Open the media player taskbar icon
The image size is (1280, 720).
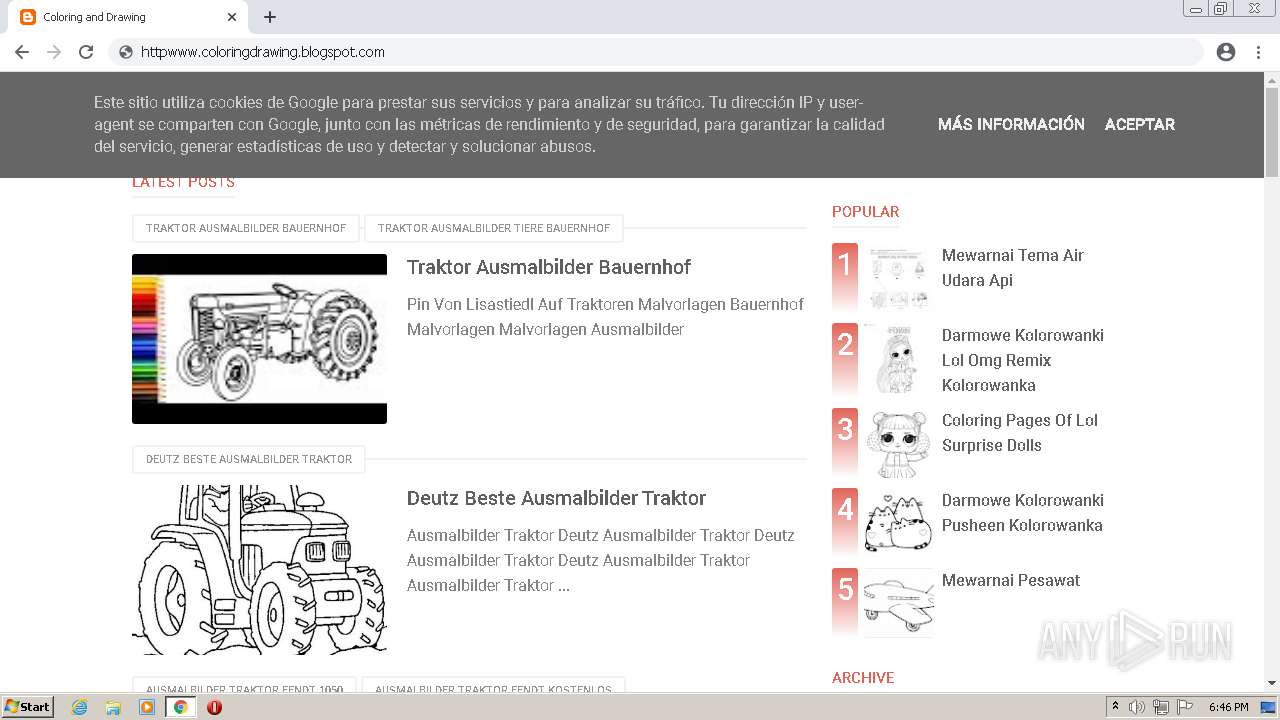pyautogui.click(x=147, y=707)
